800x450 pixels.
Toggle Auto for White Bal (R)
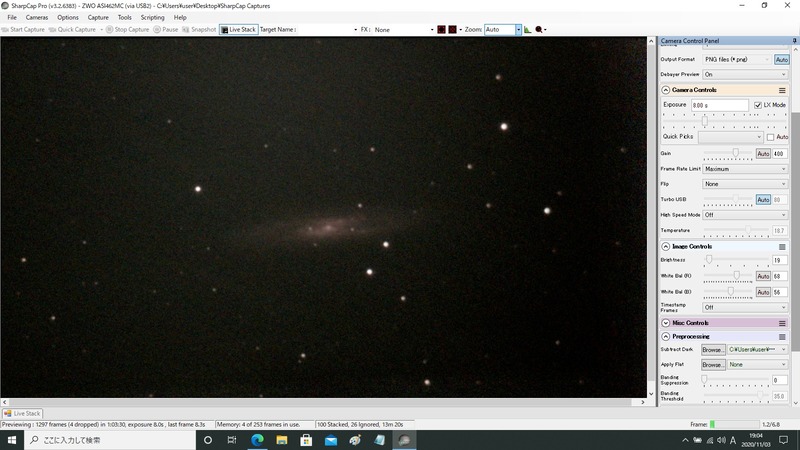(763, 276)
